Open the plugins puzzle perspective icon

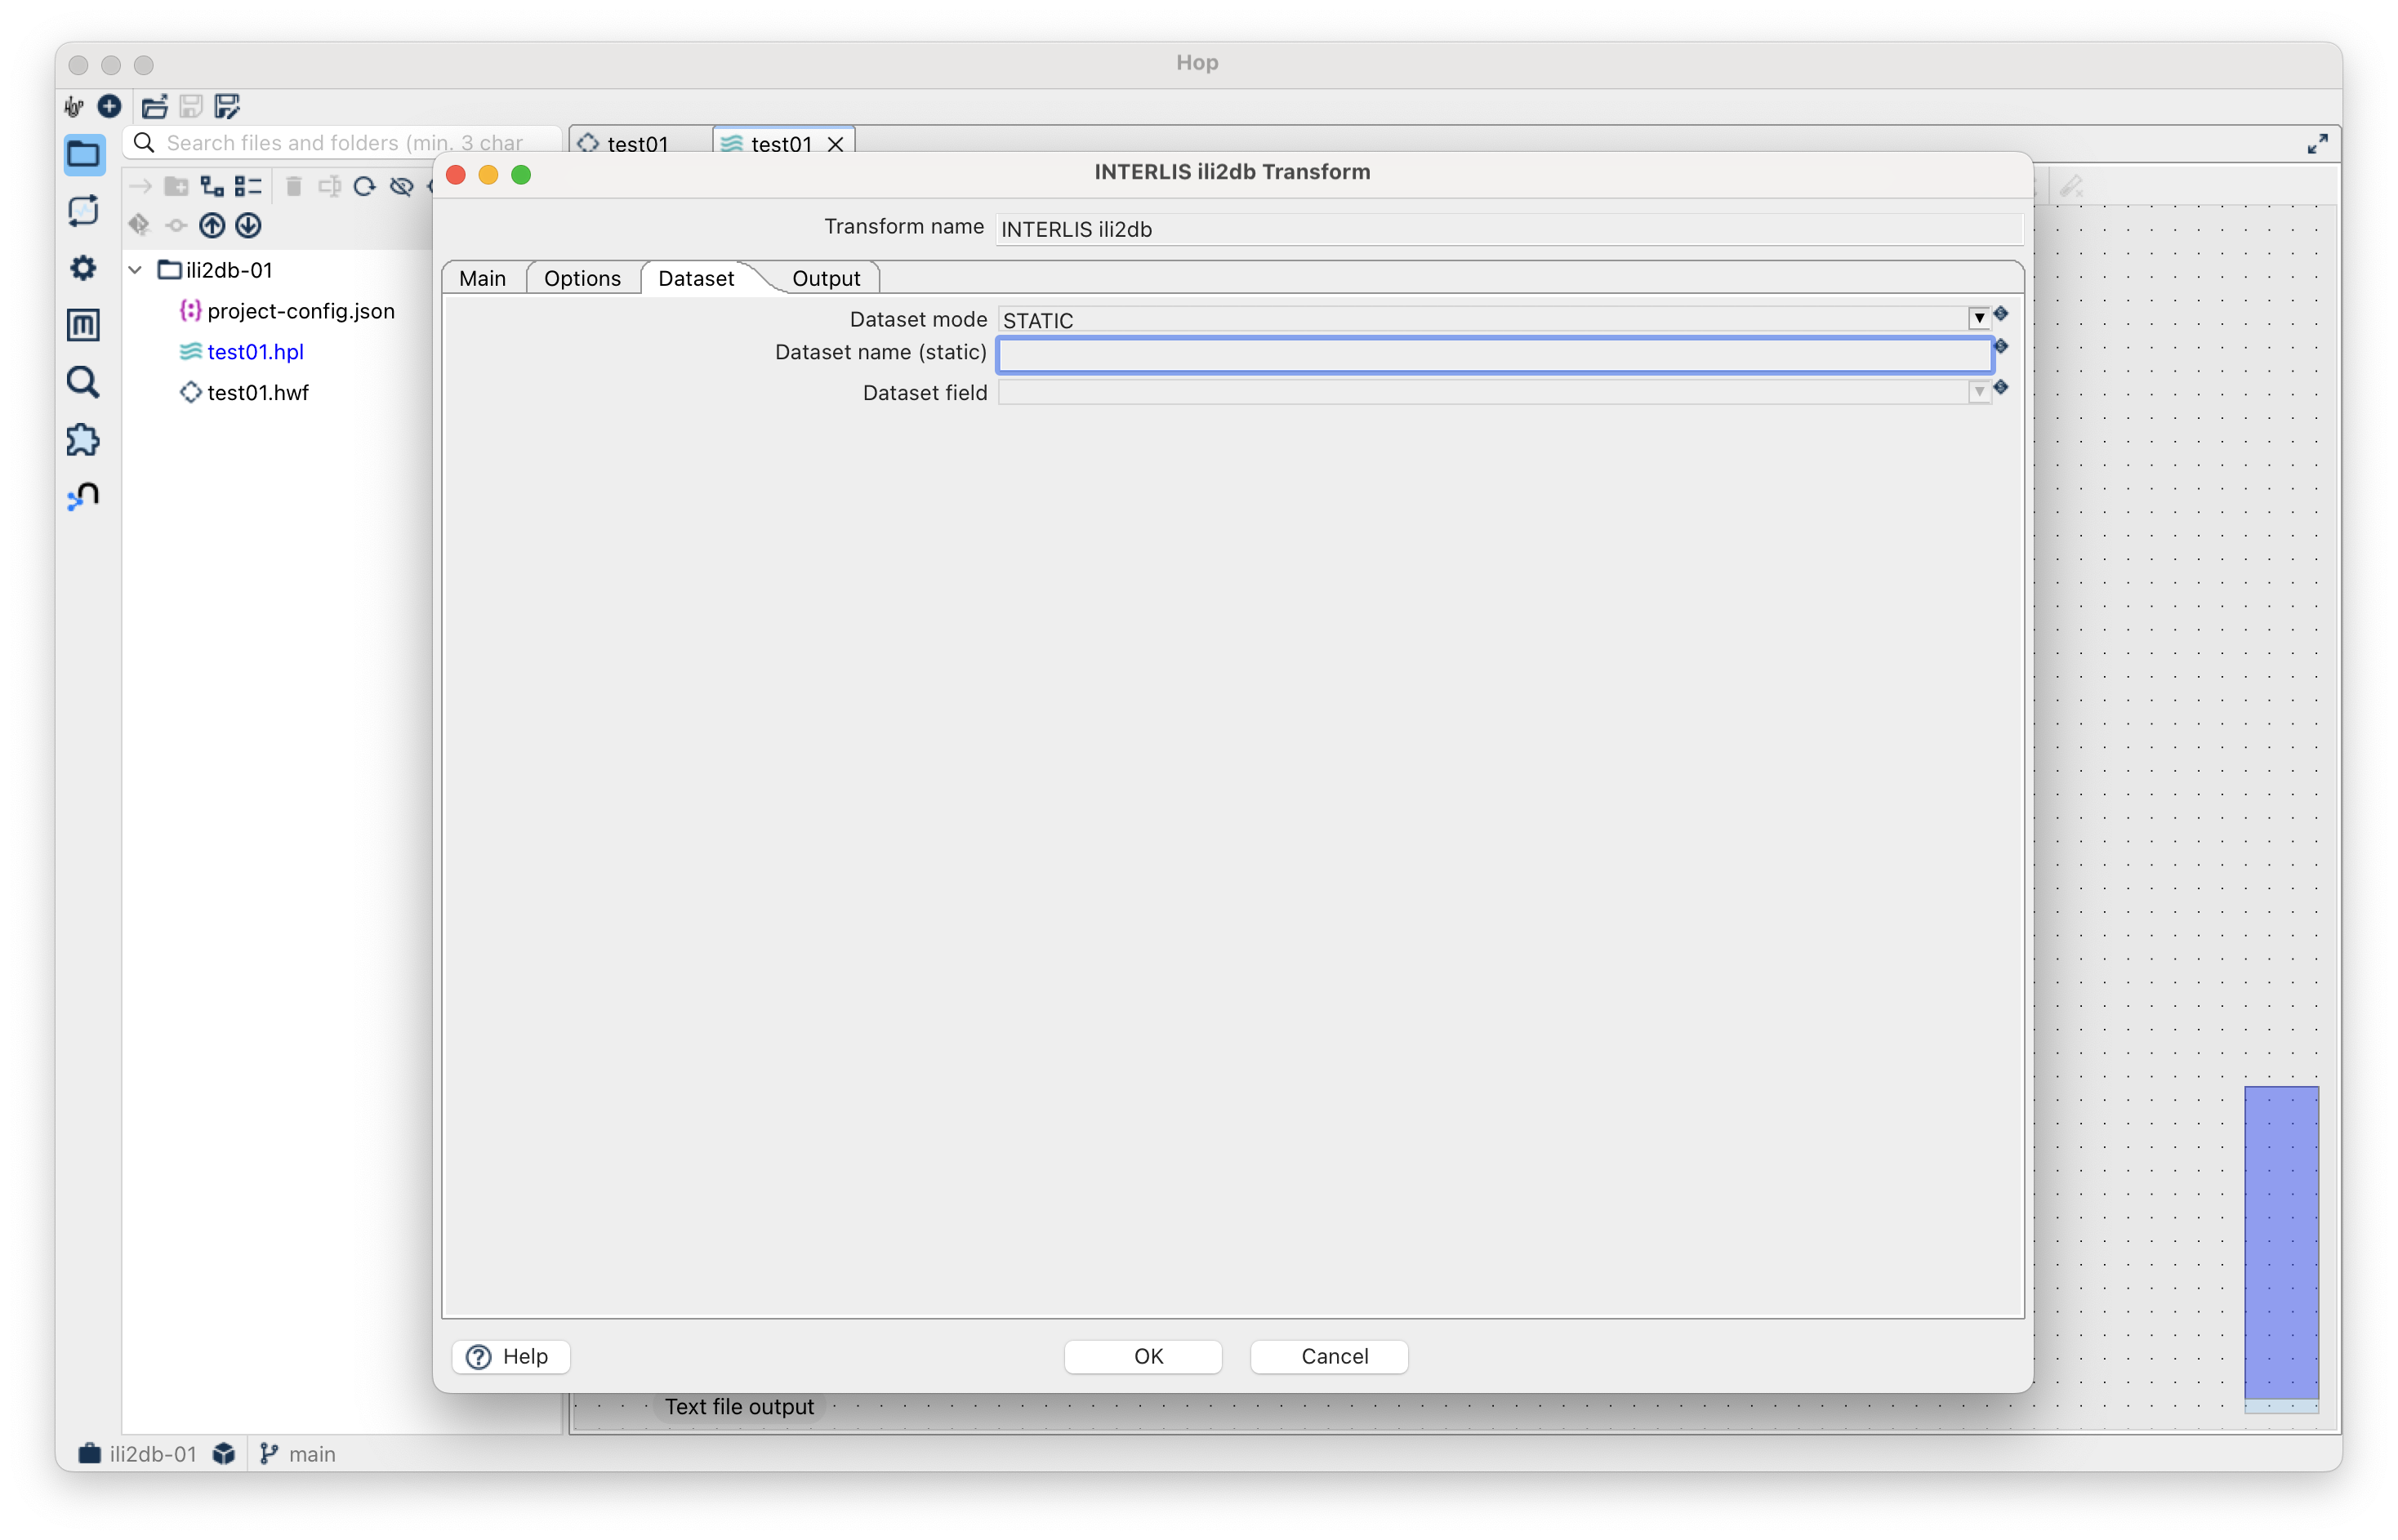83,440
